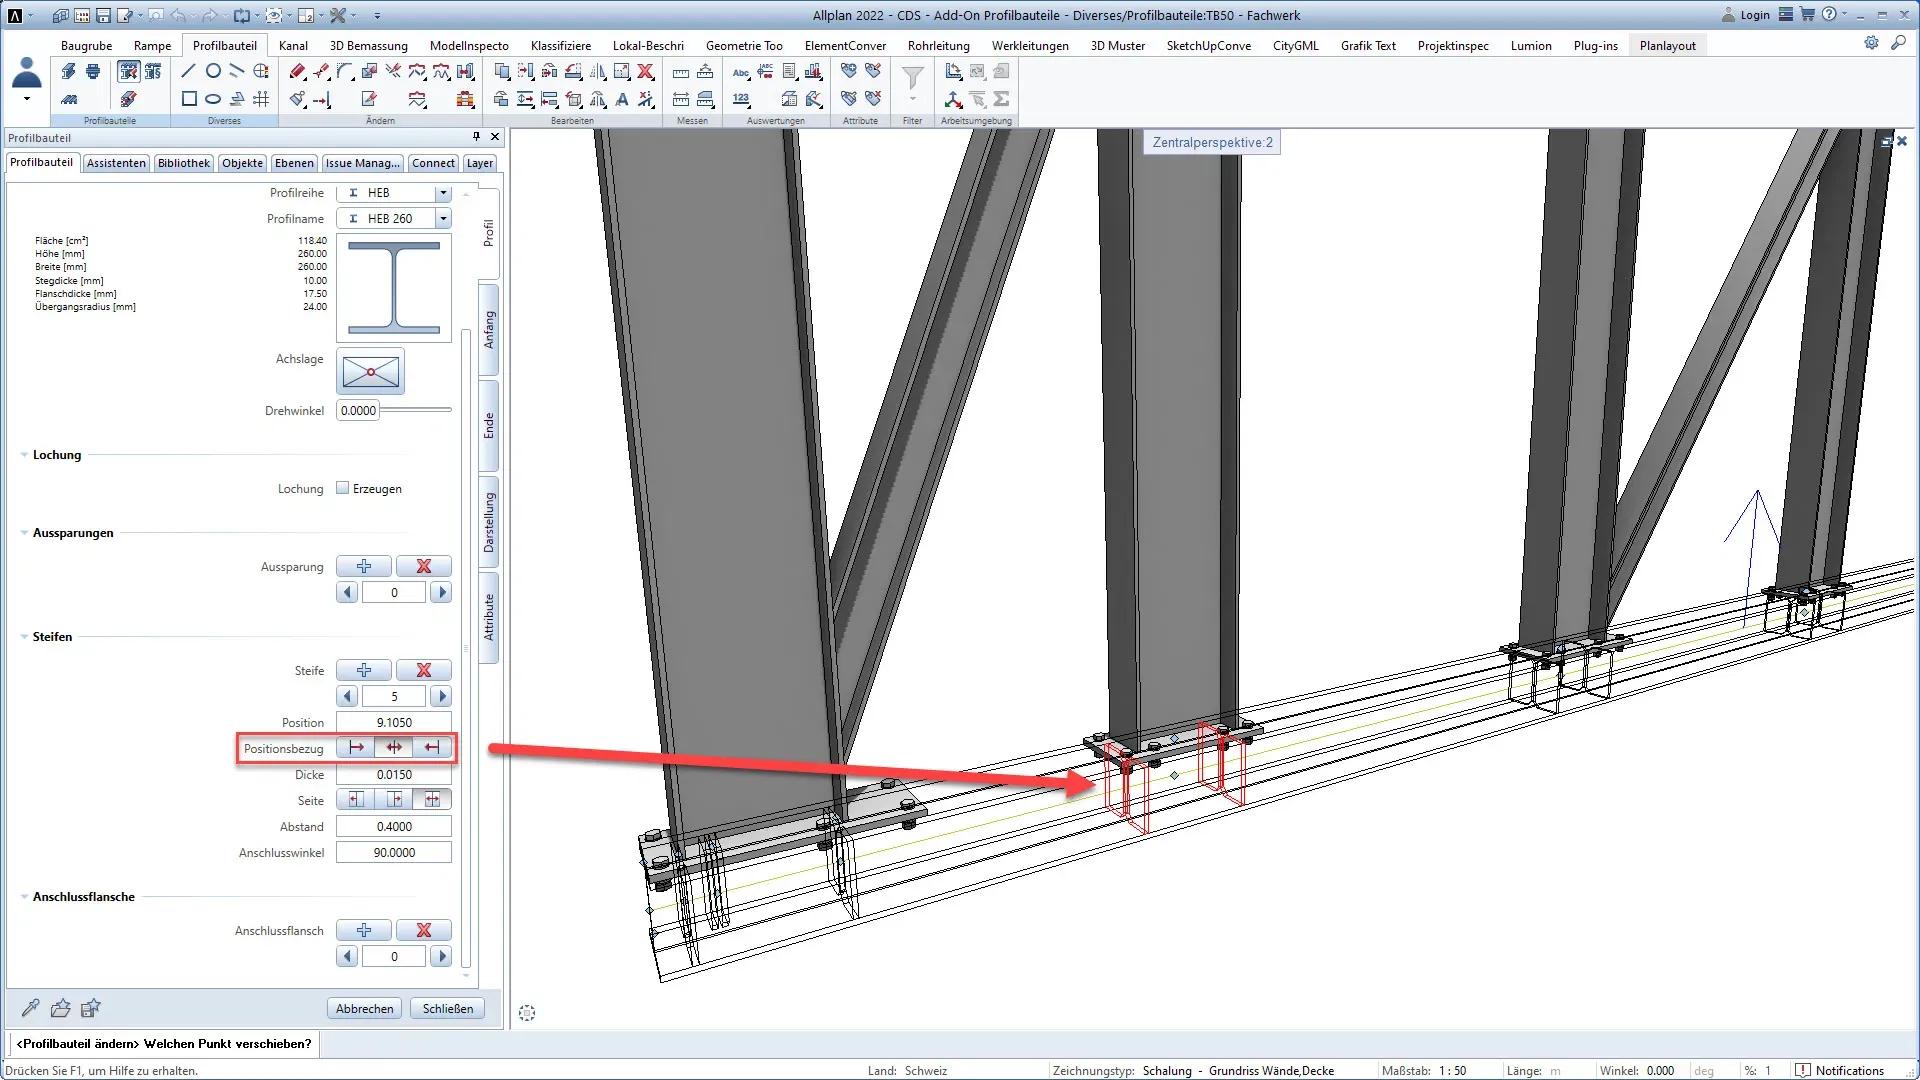Select the line drawing tool
The height and width of the screenshot is (1080, 1920).
coord(188,71)
